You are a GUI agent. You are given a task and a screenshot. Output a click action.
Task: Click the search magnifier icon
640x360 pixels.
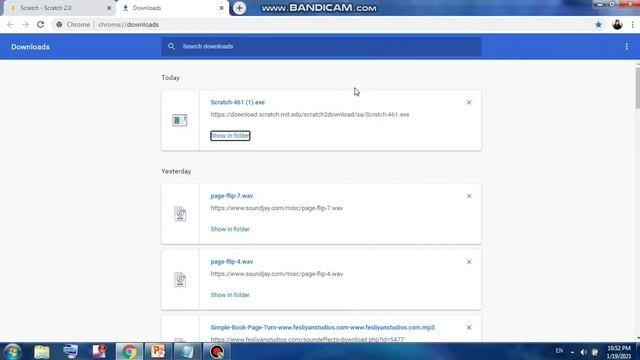coord(171,47)
